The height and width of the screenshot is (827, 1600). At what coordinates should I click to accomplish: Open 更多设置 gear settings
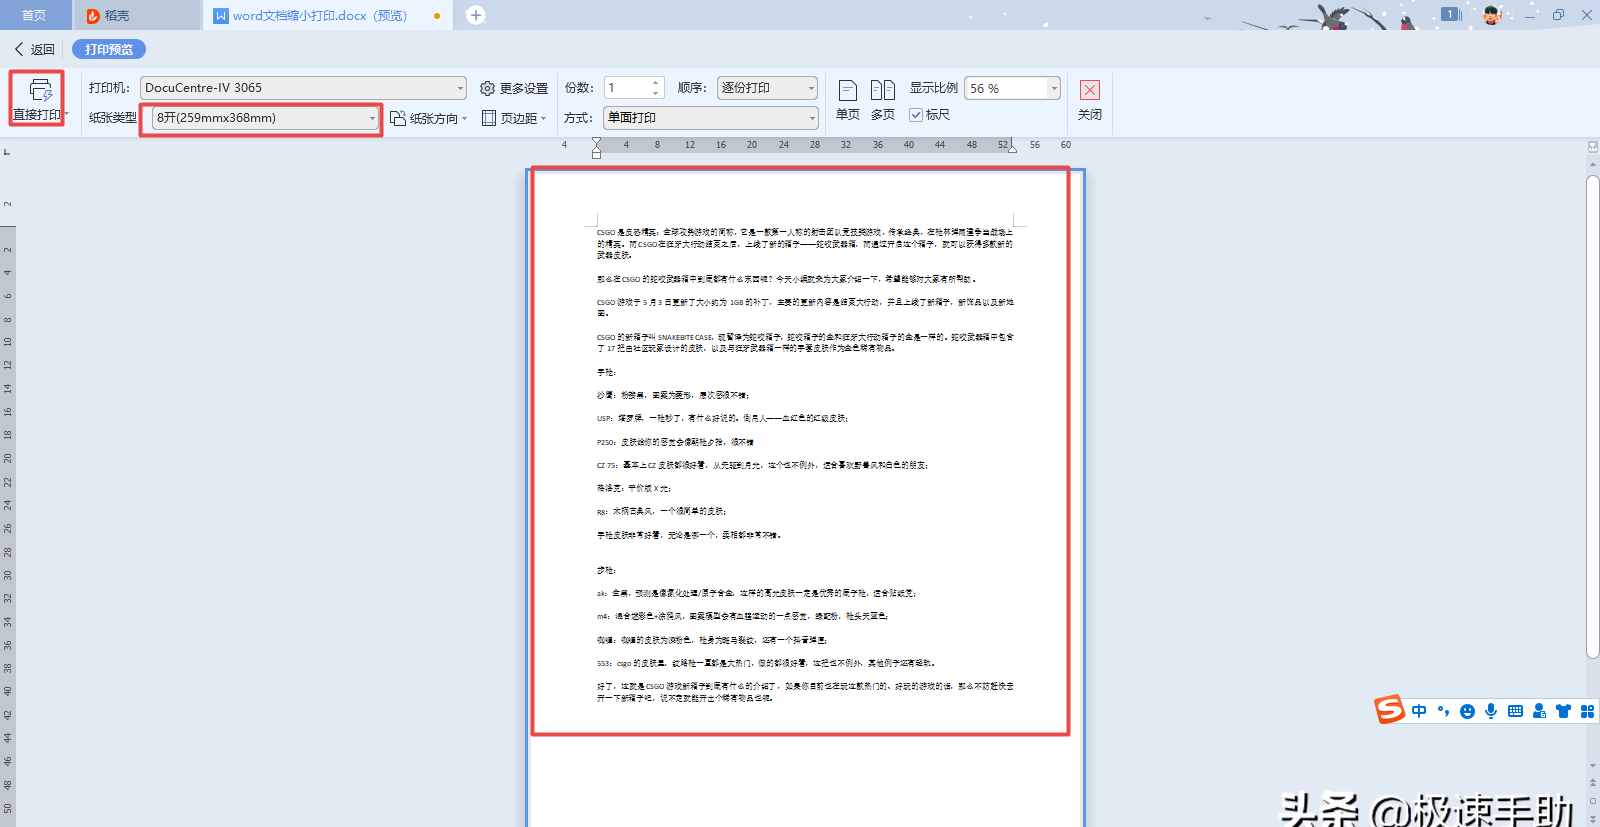point(514,88)
